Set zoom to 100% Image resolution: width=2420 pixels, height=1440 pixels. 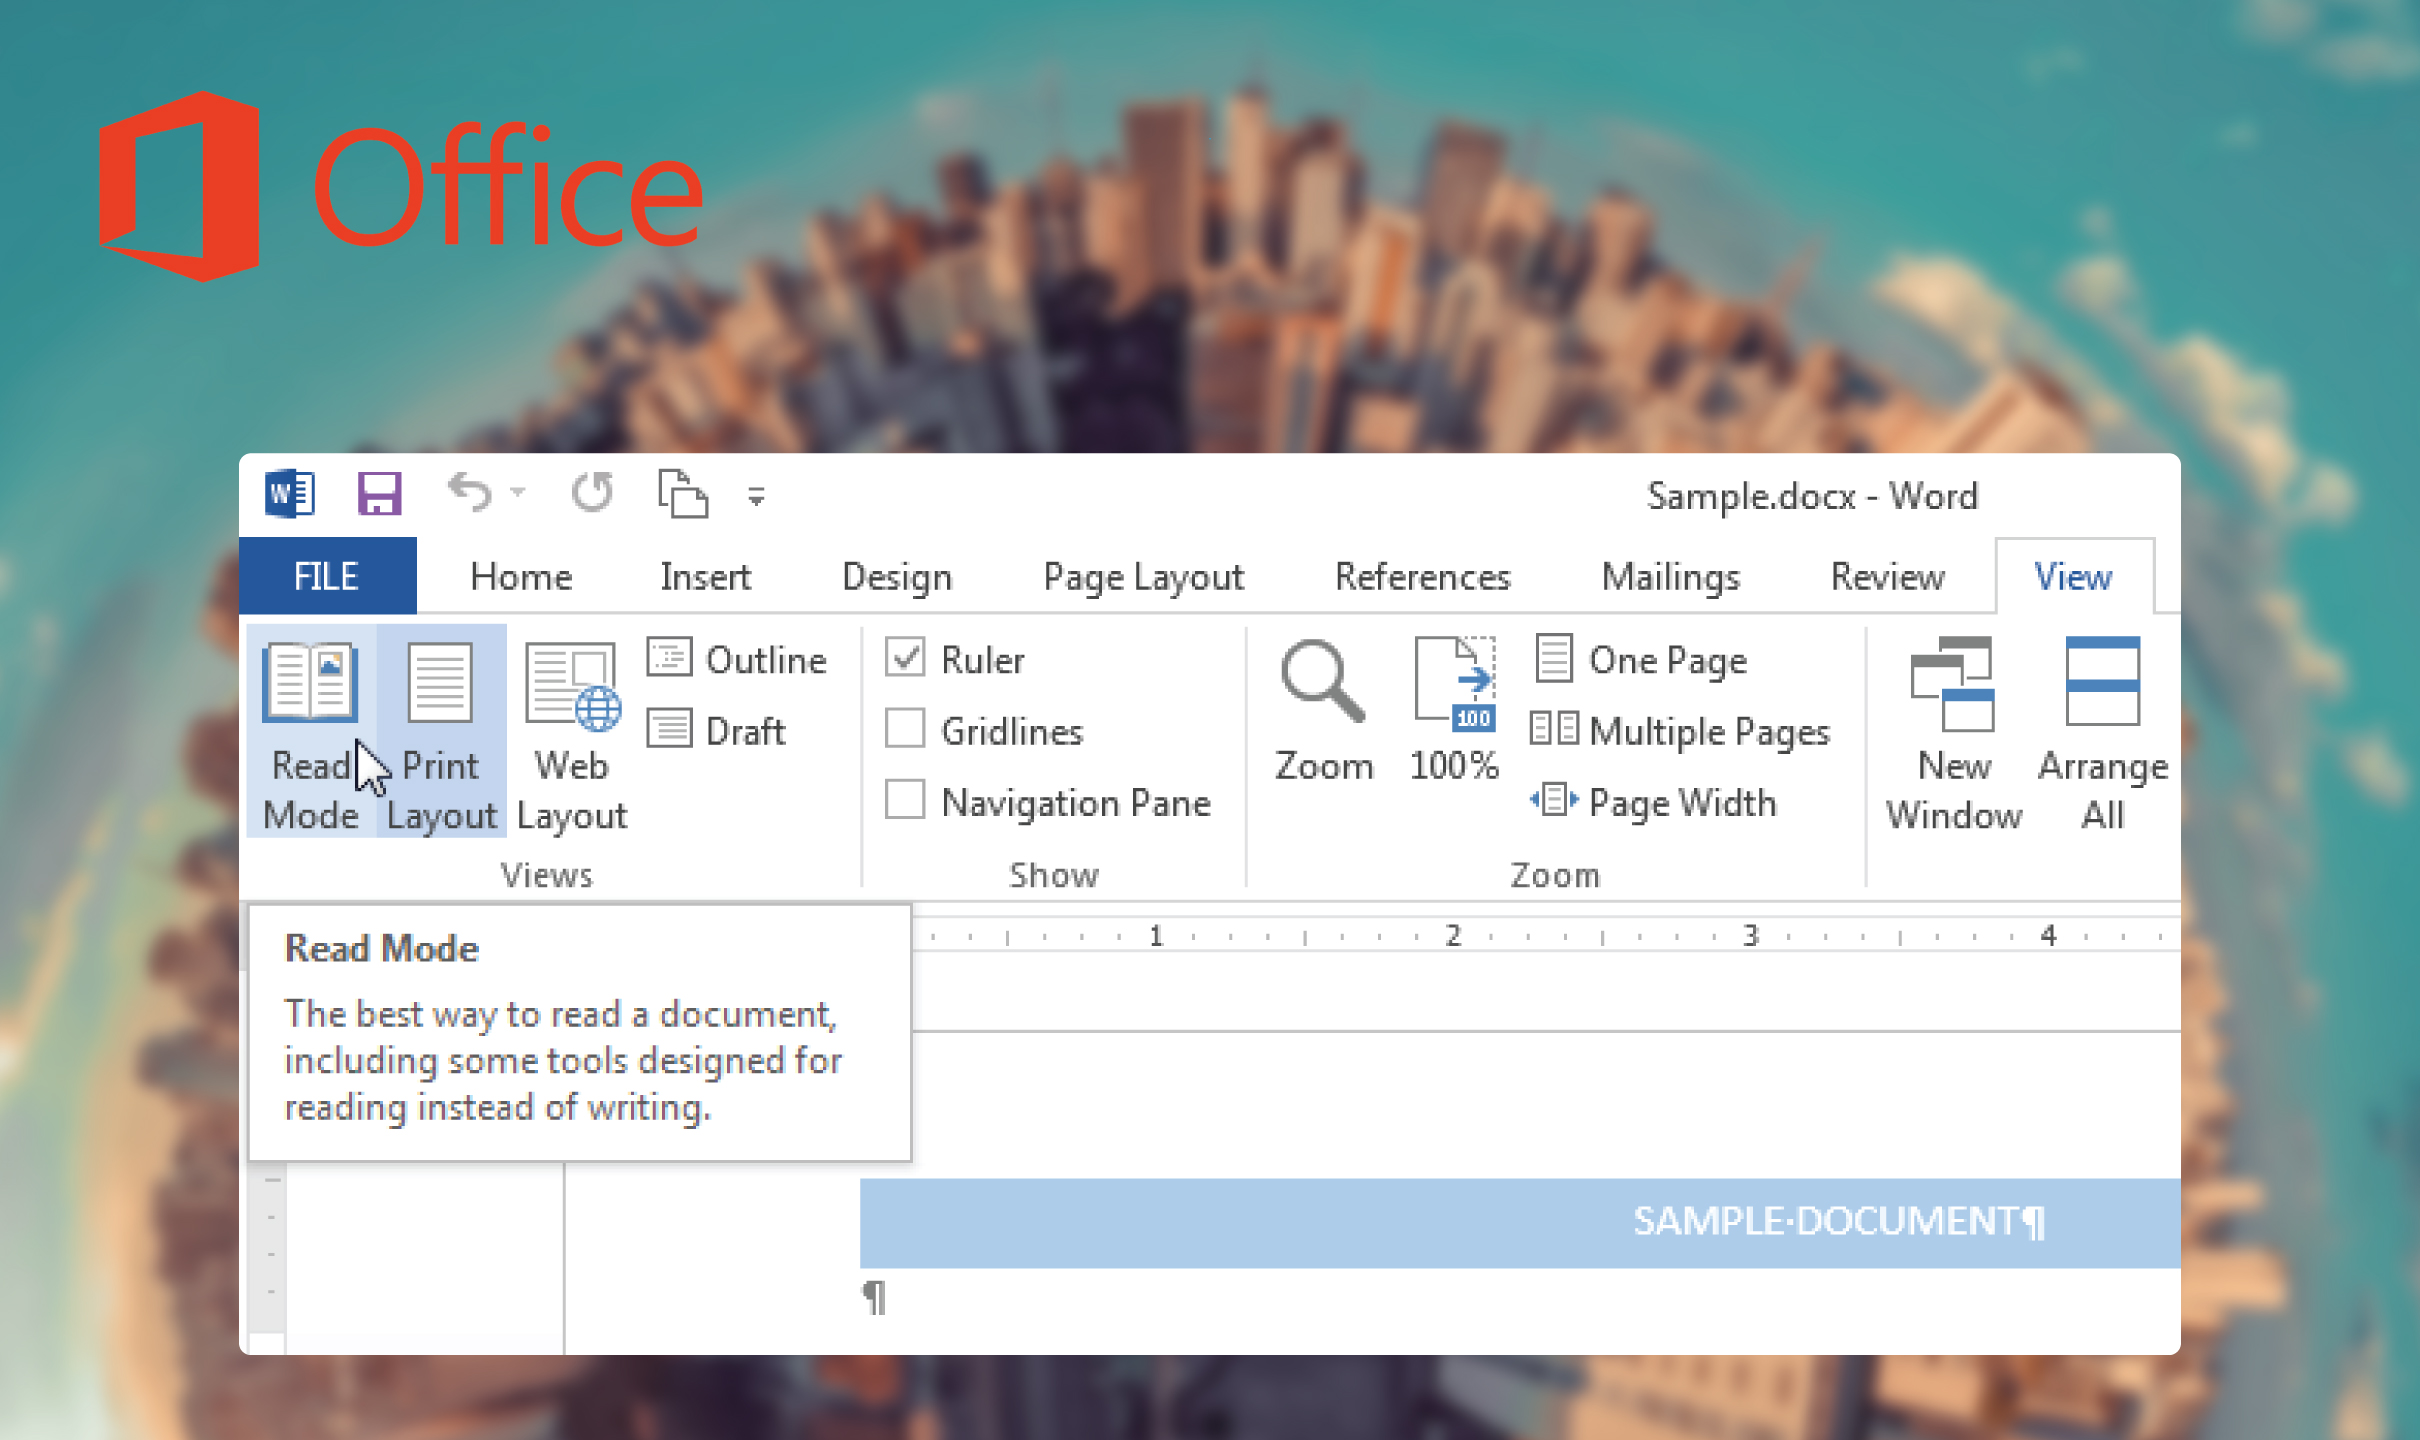(x=1454, y=710)
